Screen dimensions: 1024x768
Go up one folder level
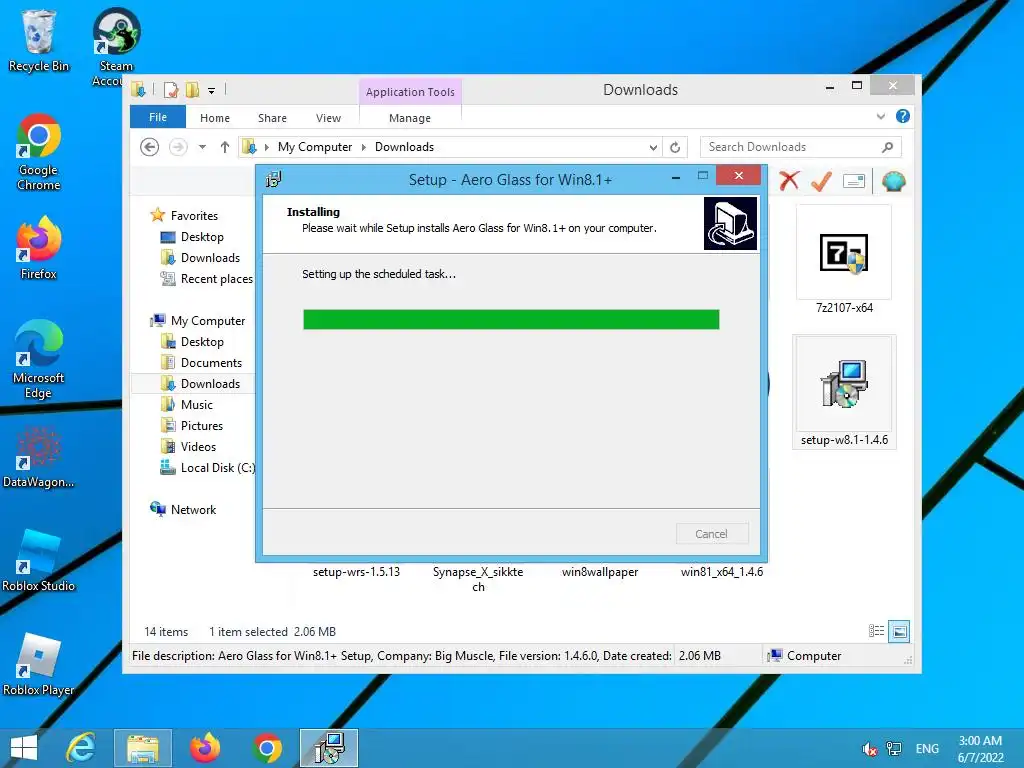225,147
